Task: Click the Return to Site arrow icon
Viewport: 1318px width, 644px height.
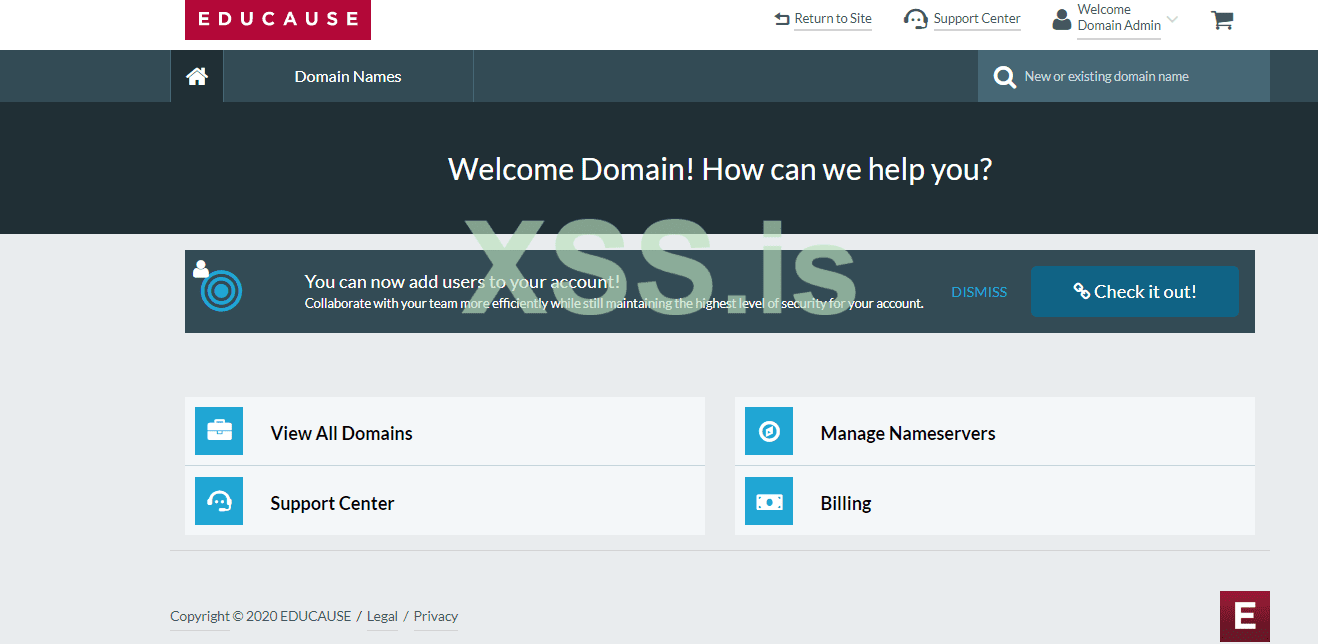Action: 782,19
